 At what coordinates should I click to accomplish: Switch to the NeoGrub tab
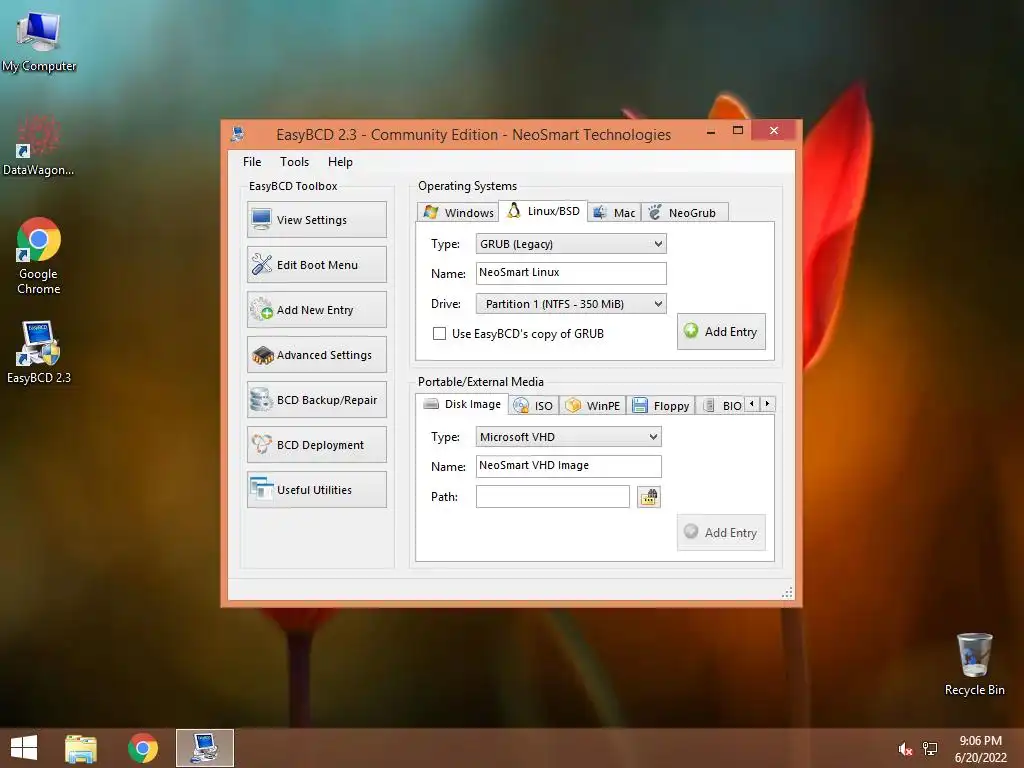click(684, 212)
